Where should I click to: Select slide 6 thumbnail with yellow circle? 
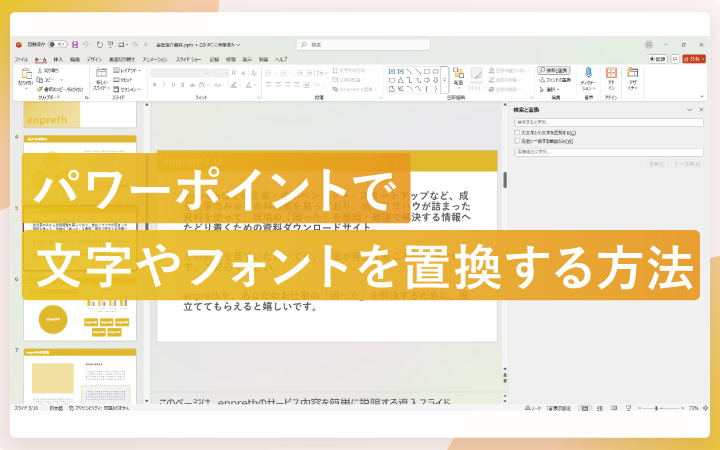tap(80, 315)
